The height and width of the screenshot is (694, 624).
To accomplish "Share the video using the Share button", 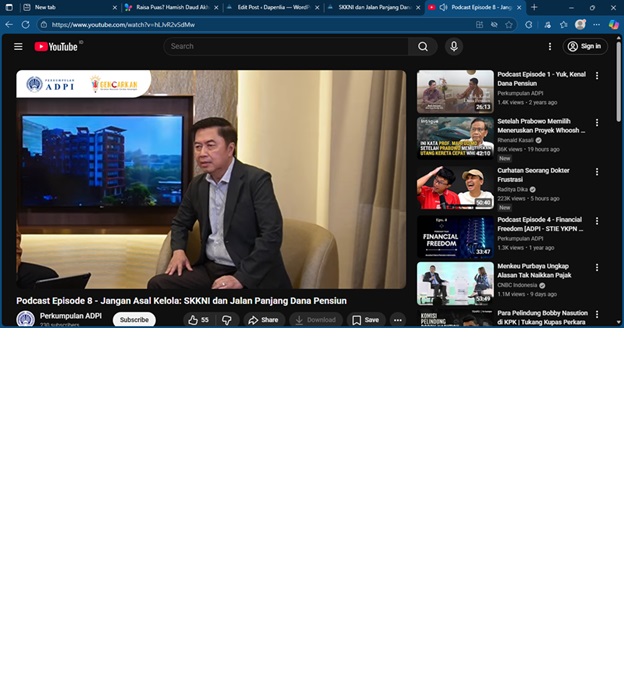I will tap(264, 320).
